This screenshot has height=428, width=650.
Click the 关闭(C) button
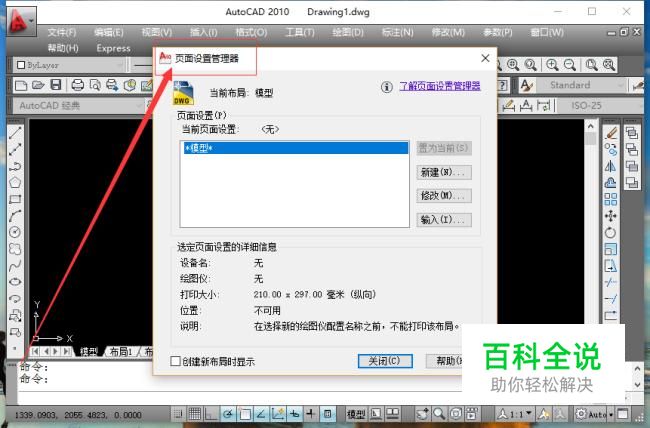(x=385, y=361)
